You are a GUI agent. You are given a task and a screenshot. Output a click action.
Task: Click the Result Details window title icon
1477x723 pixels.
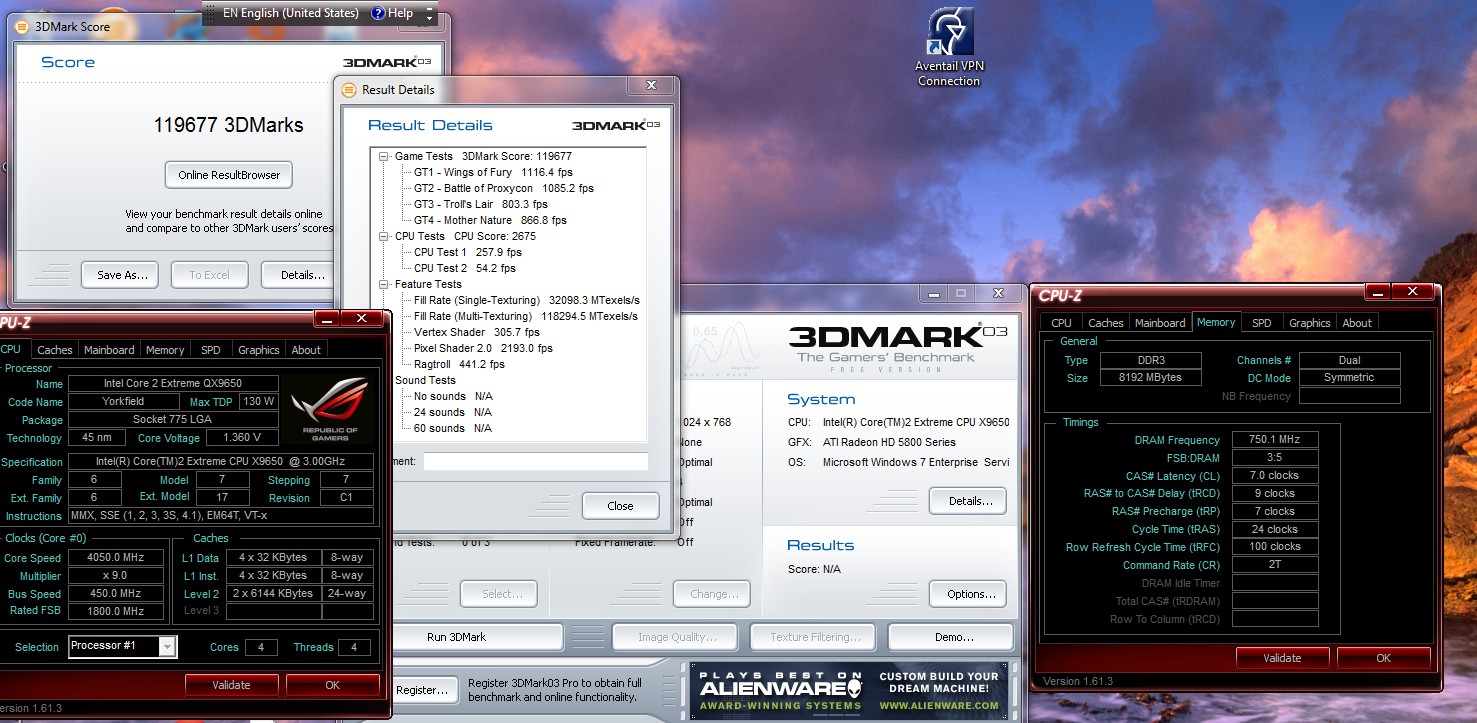click(x=350, y=90)
